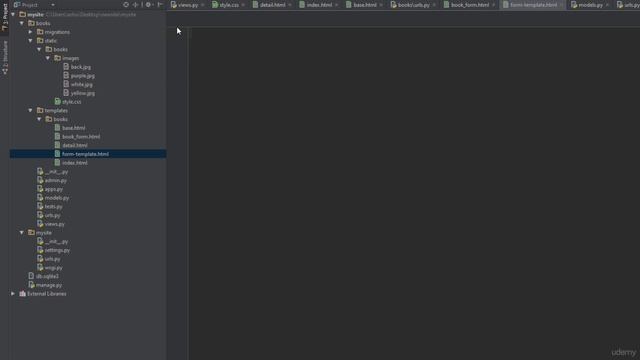Click the form-template.html file icon in tree
The width and height of the screenshot is (640, 360).
[x=58, y=154]
